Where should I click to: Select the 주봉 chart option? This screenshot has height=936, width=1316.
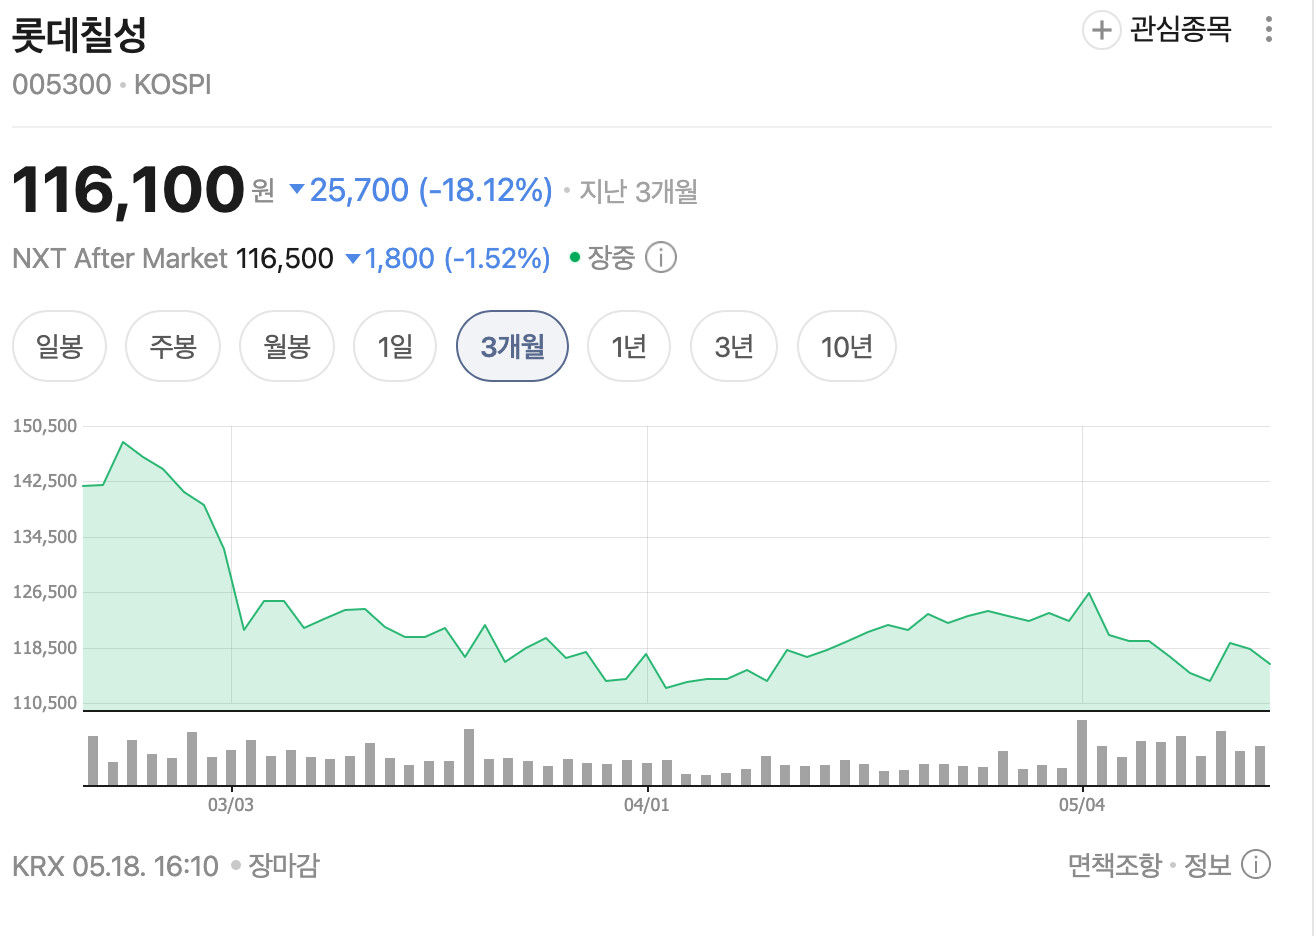(x=173, y=346)
